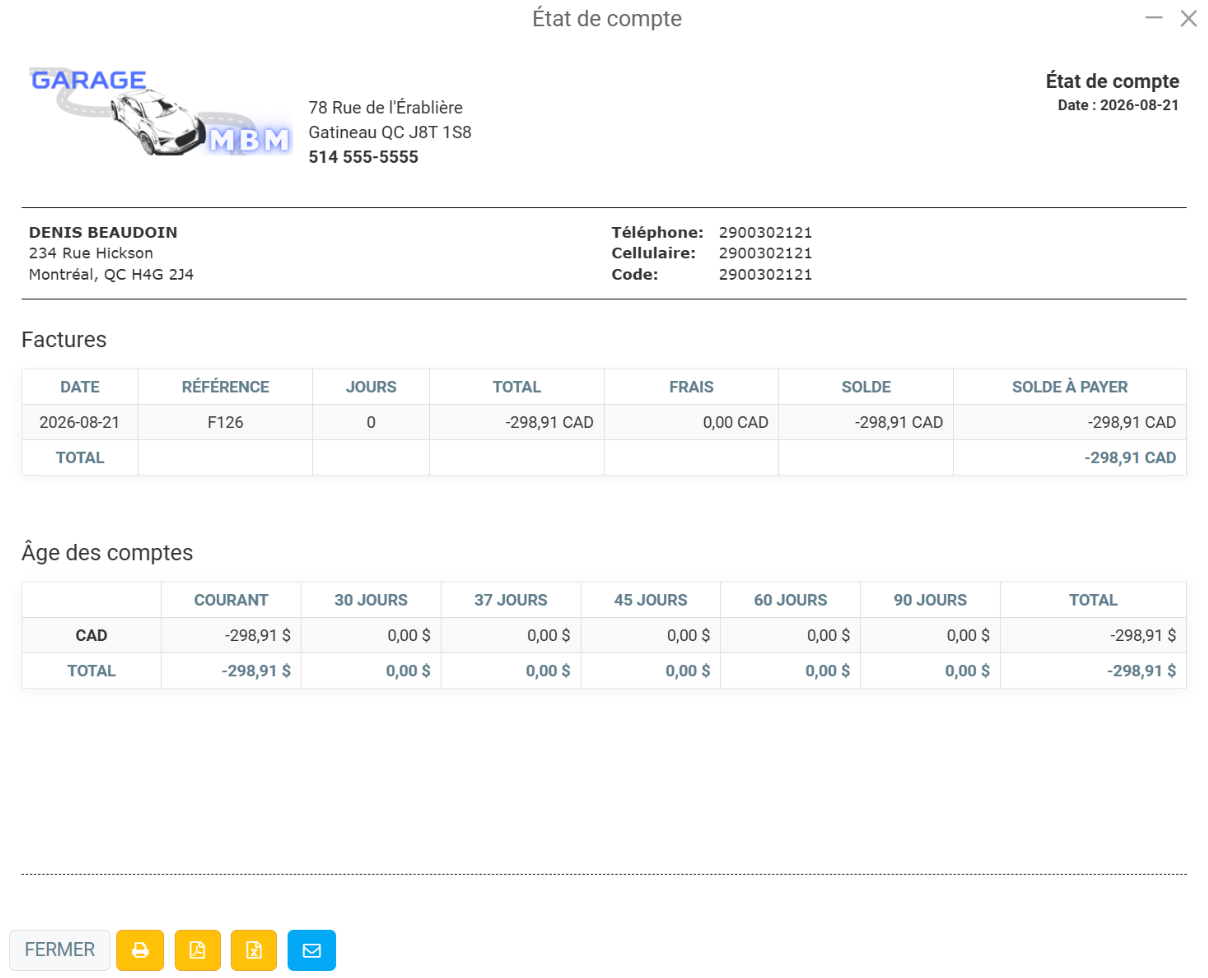This screenshot has height=978, width=1208.
Task: Click TOTAL column header in Âge des comptes
Action: (1094, 600)
